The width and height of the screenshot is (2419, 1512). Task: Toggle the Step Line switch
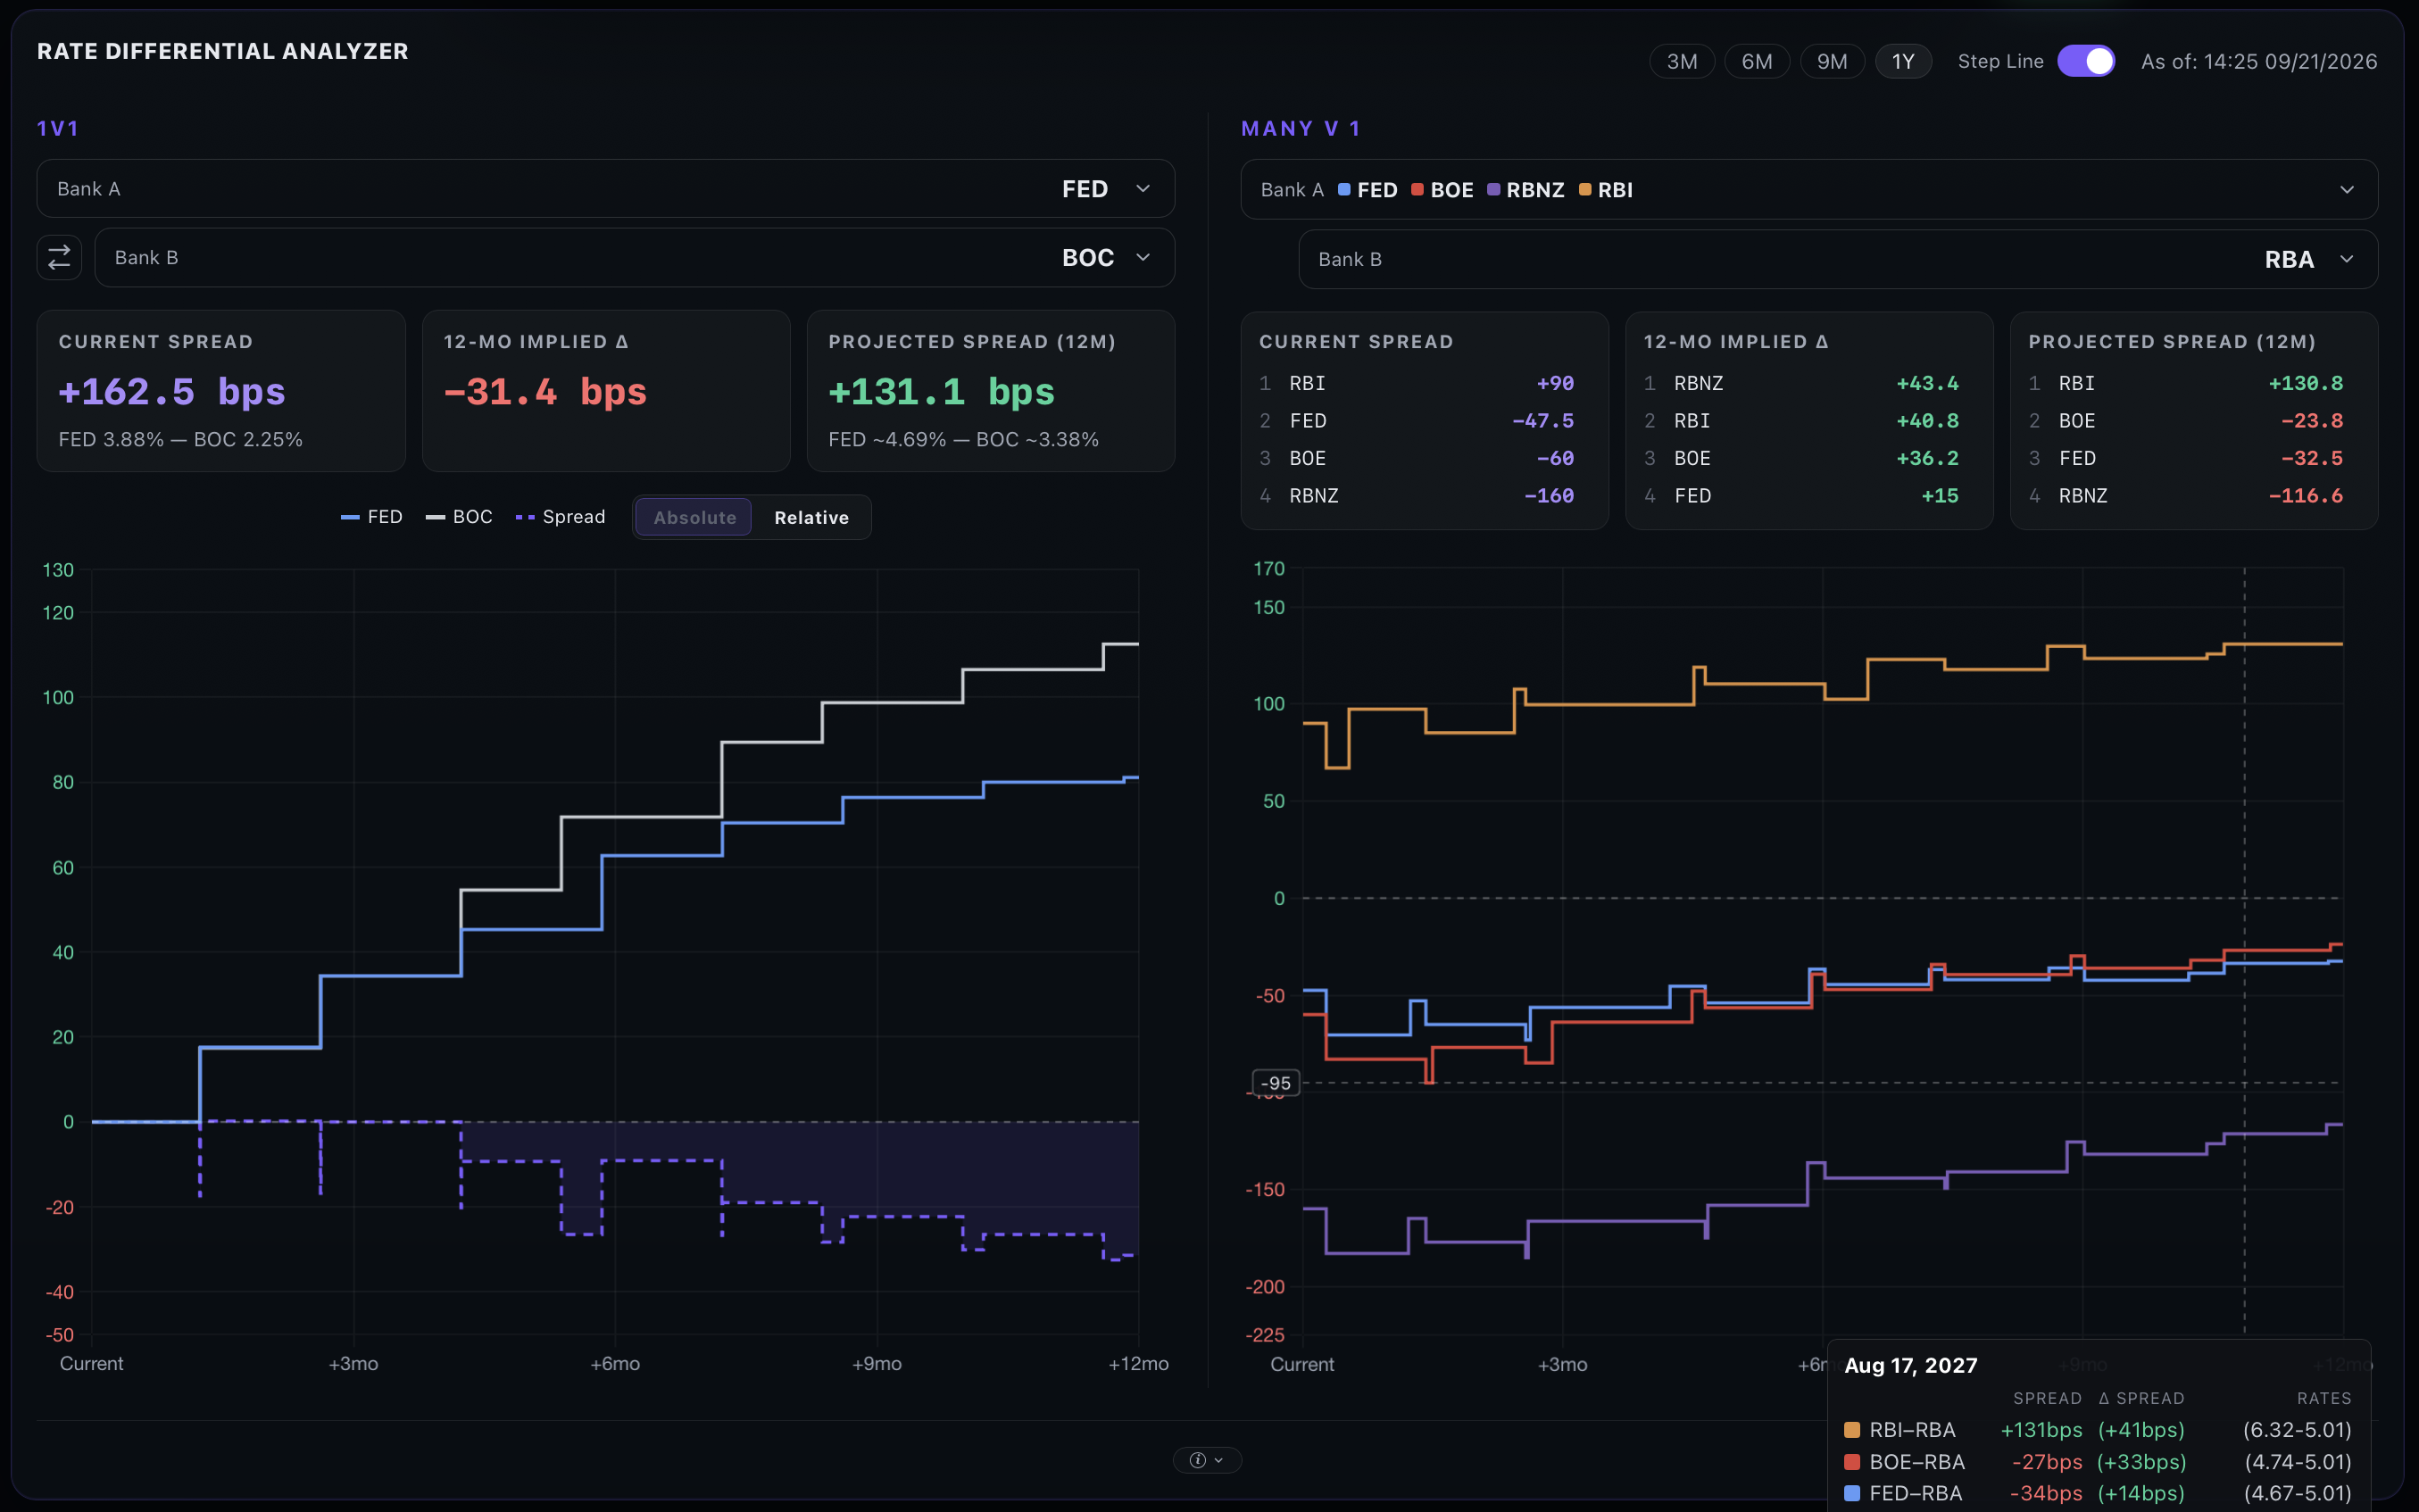pyautogui.click(x=2086, y=61)
